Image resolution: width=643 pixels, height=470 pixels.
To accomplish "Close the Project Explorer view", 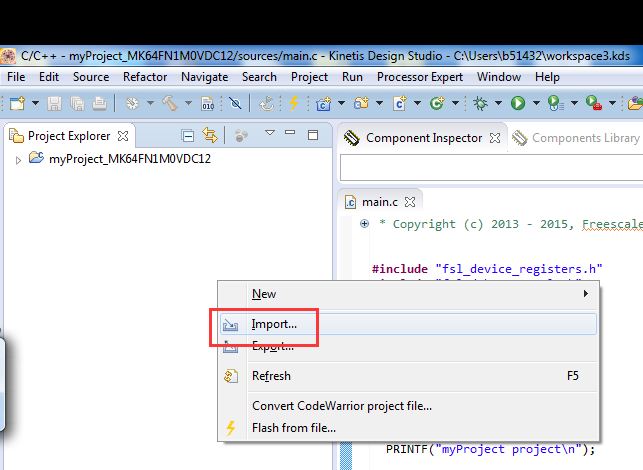I will [123, 136].
